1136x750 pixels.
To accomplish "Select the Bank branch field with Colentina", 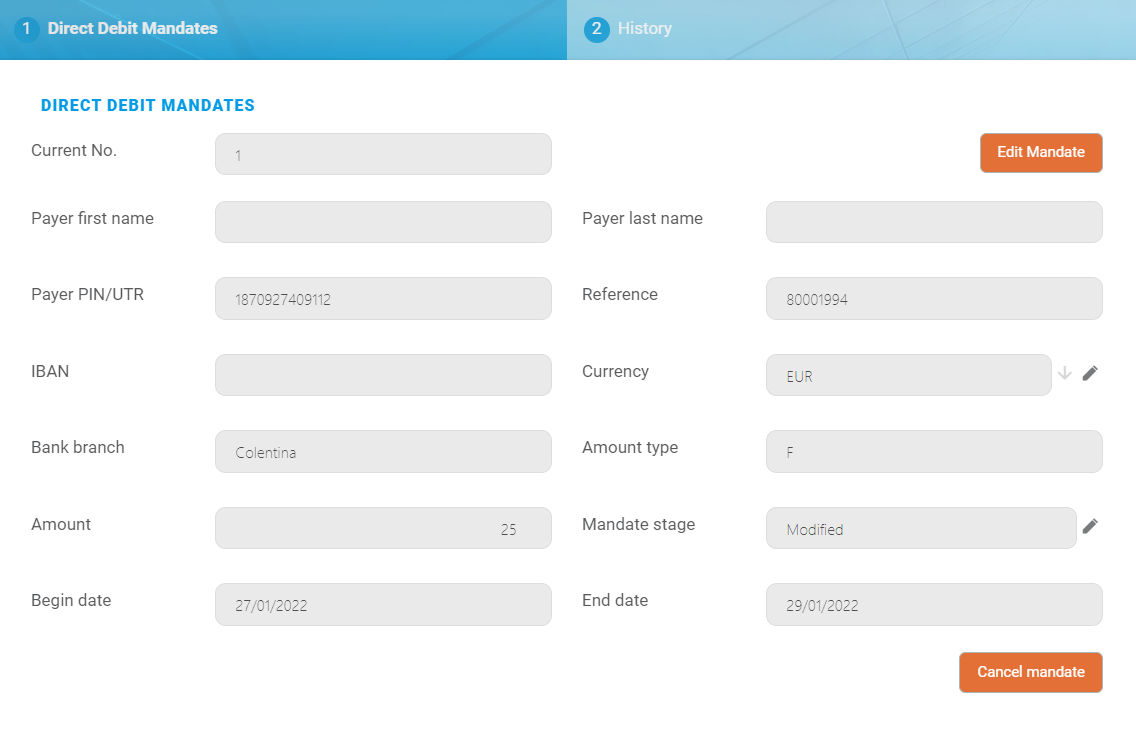I will click(x=383, y=452).
